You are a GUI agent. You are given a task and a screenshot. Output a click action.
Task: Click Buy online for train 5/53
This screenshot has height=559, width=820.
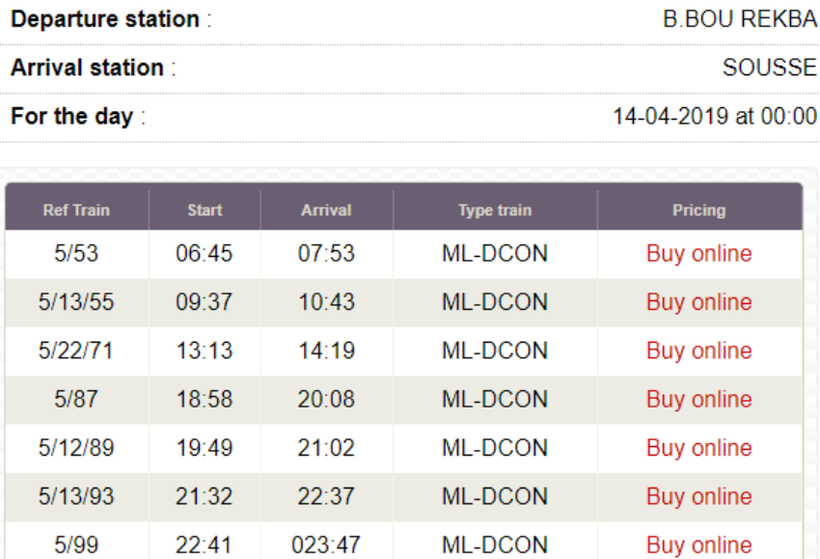pos(699,254)
